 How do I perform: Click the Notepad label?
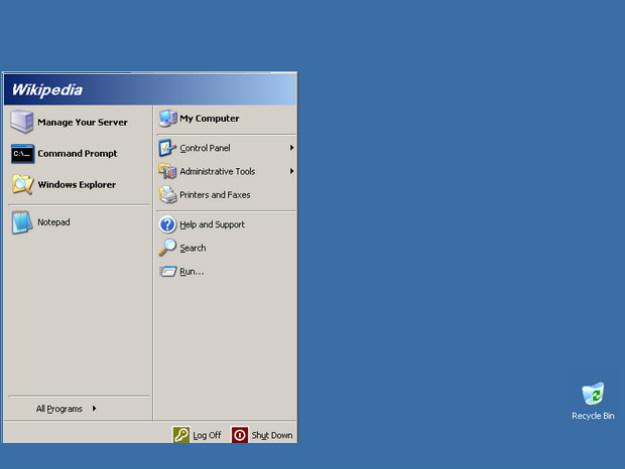[54, 222]
